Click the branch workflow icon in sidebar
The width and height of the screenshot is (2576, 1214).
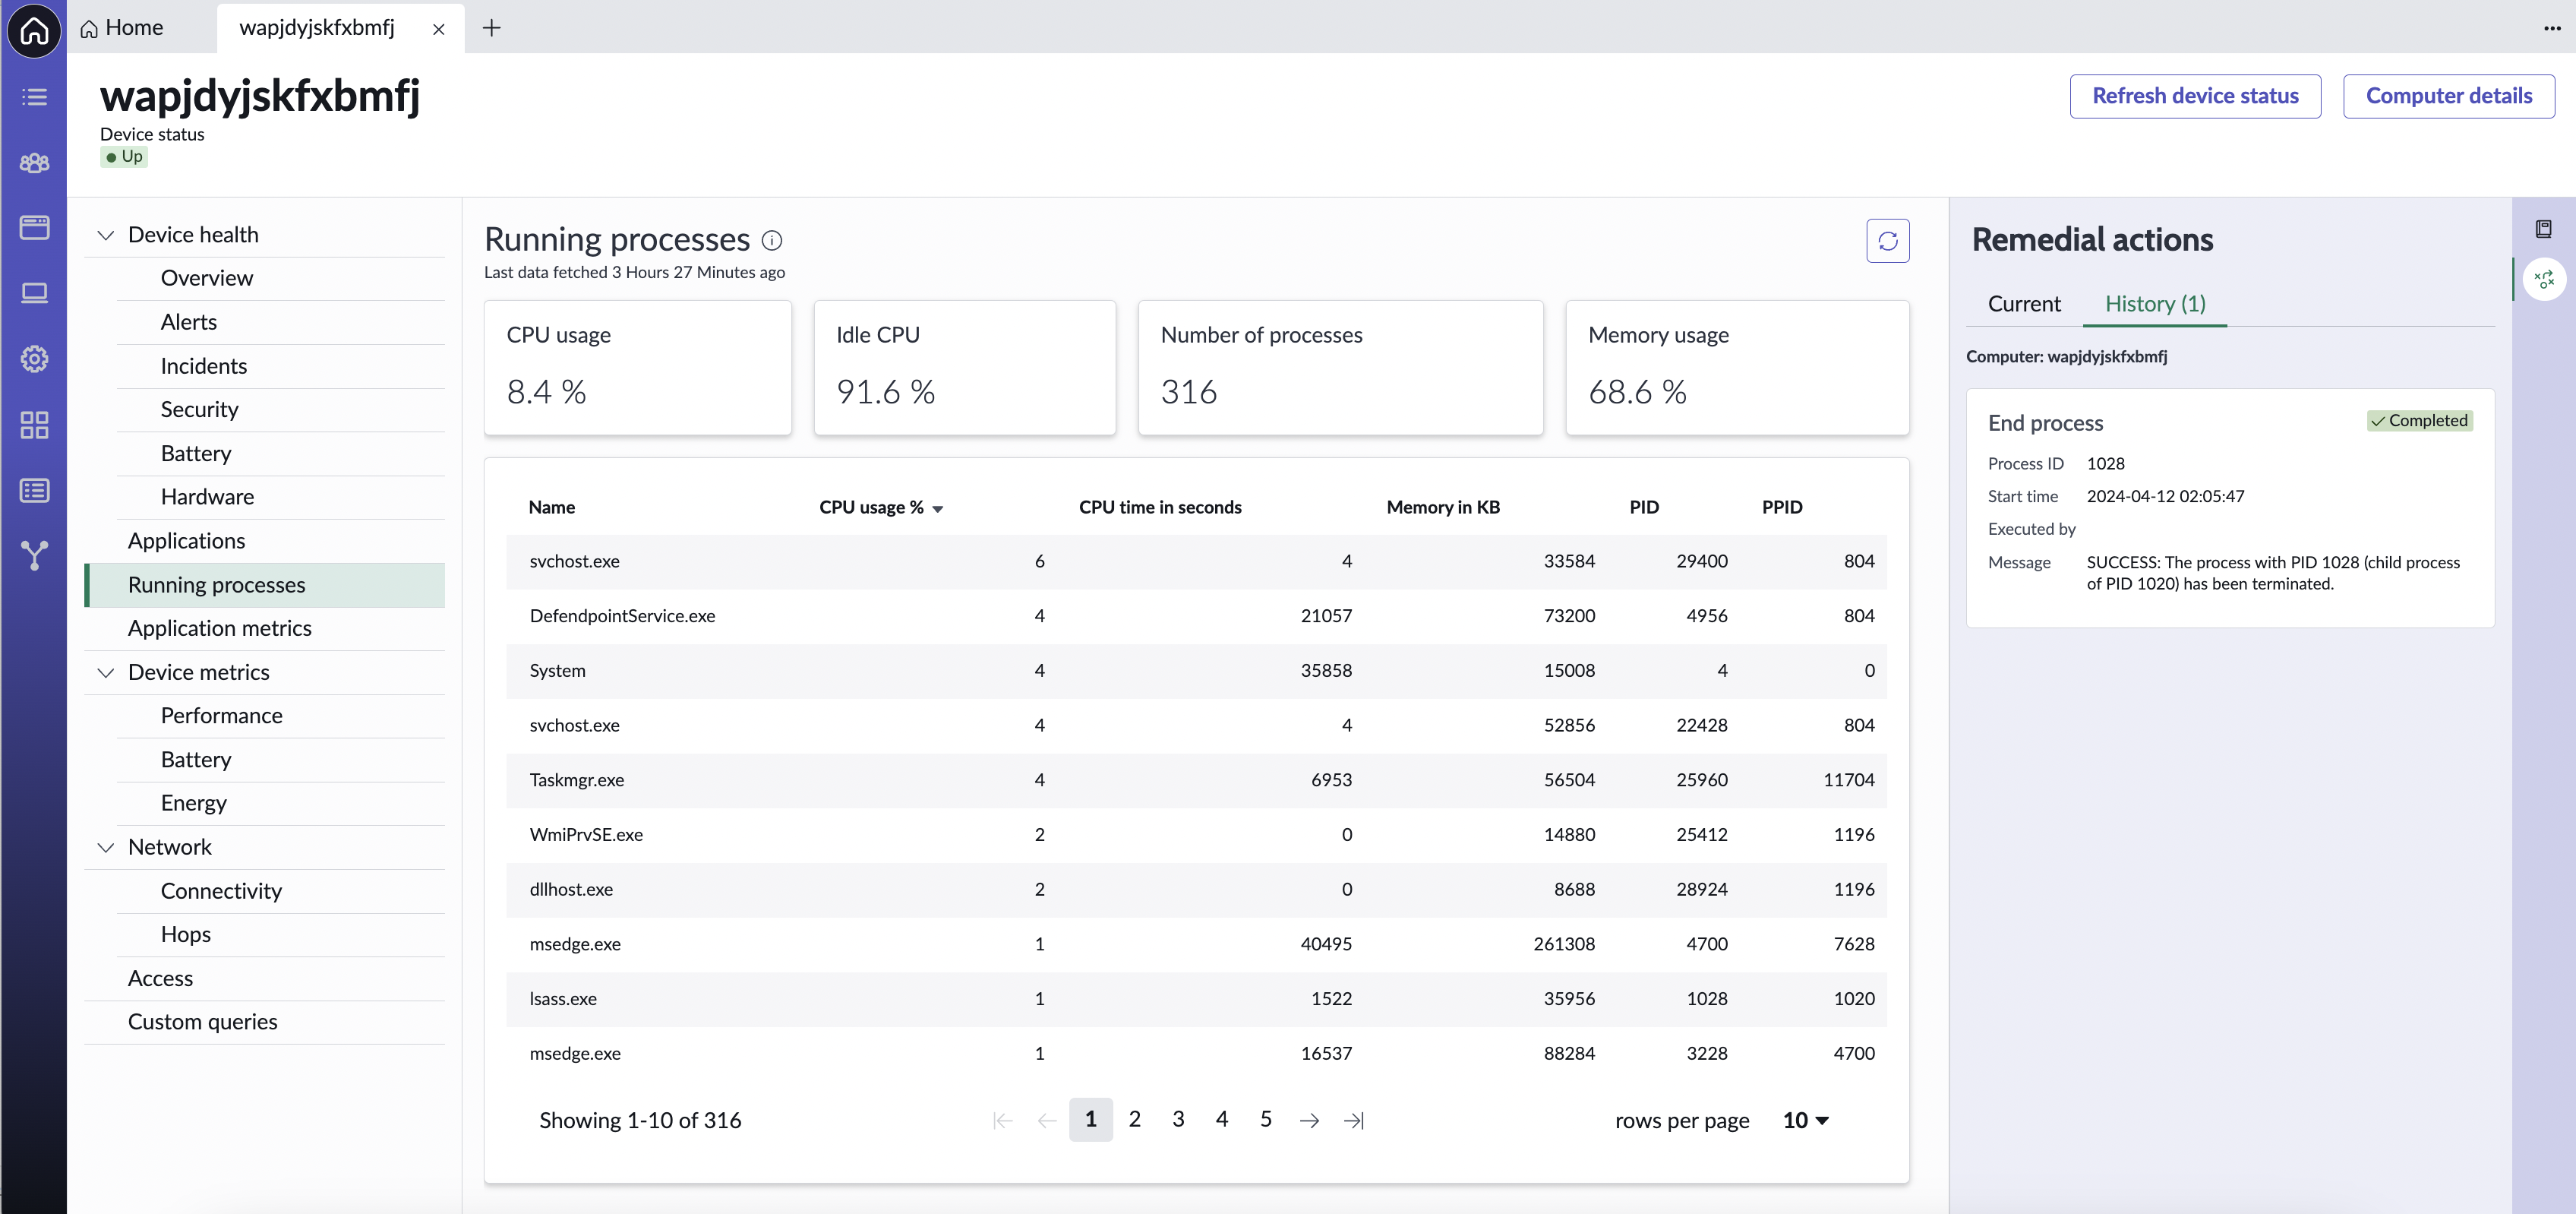[34, 555]
